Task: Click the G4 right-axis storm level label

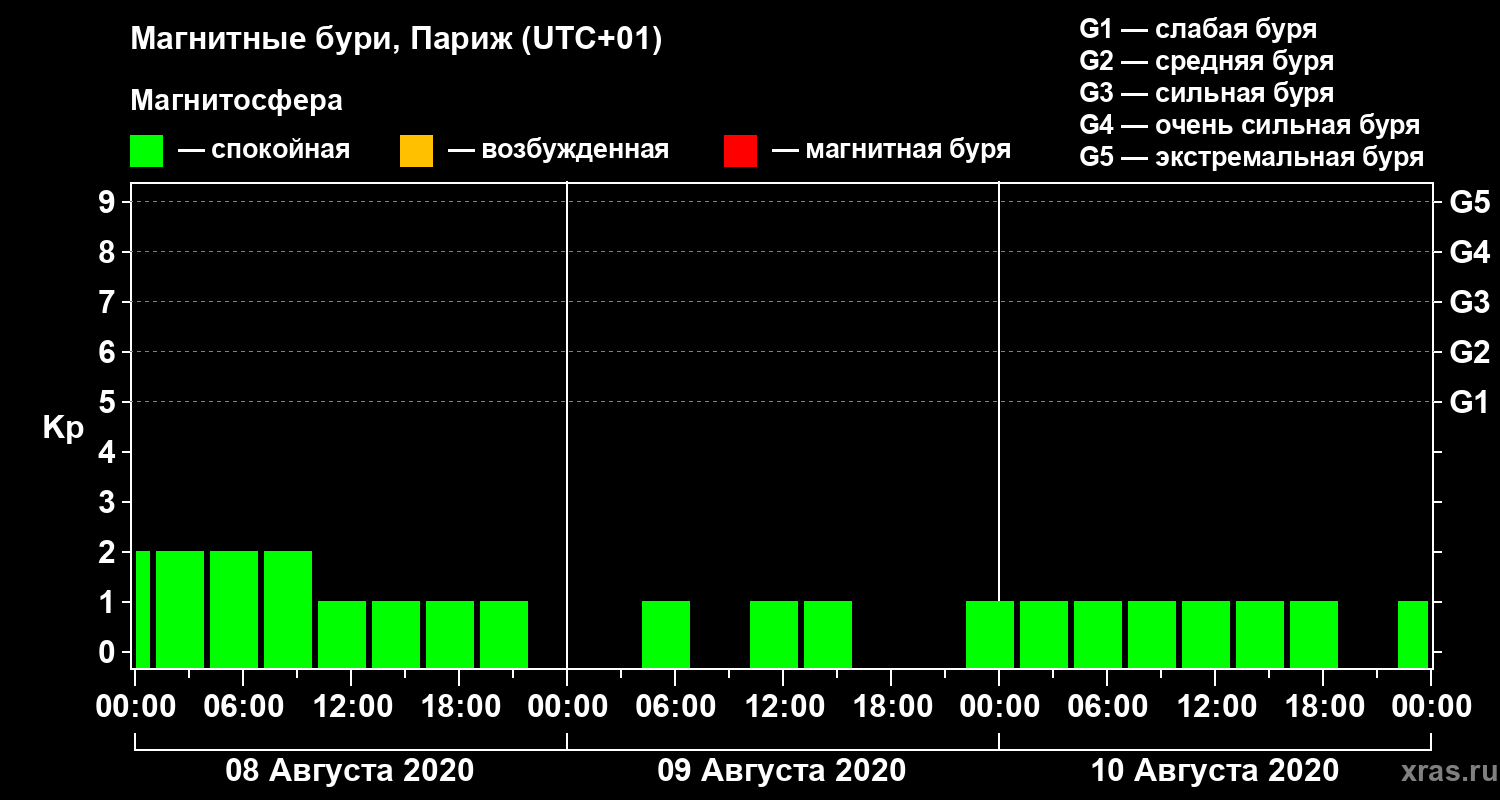Action: (1470, 252)
